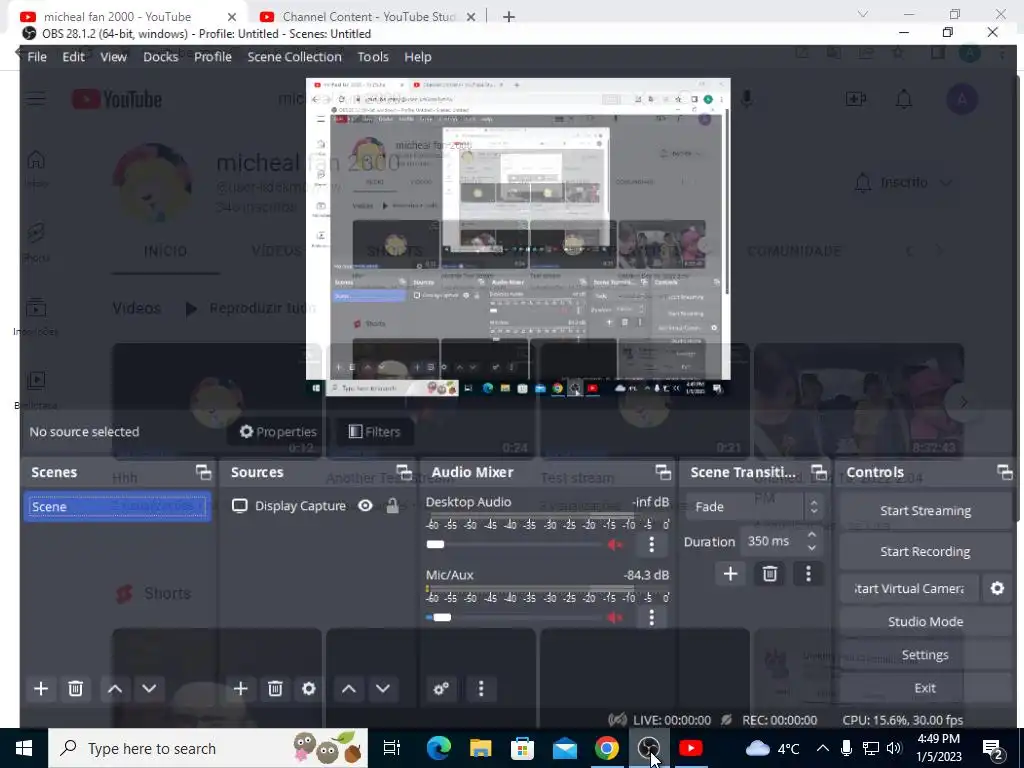Move scene down in Scenes dock
The image size is (1024, 768).
click(149, 688)
